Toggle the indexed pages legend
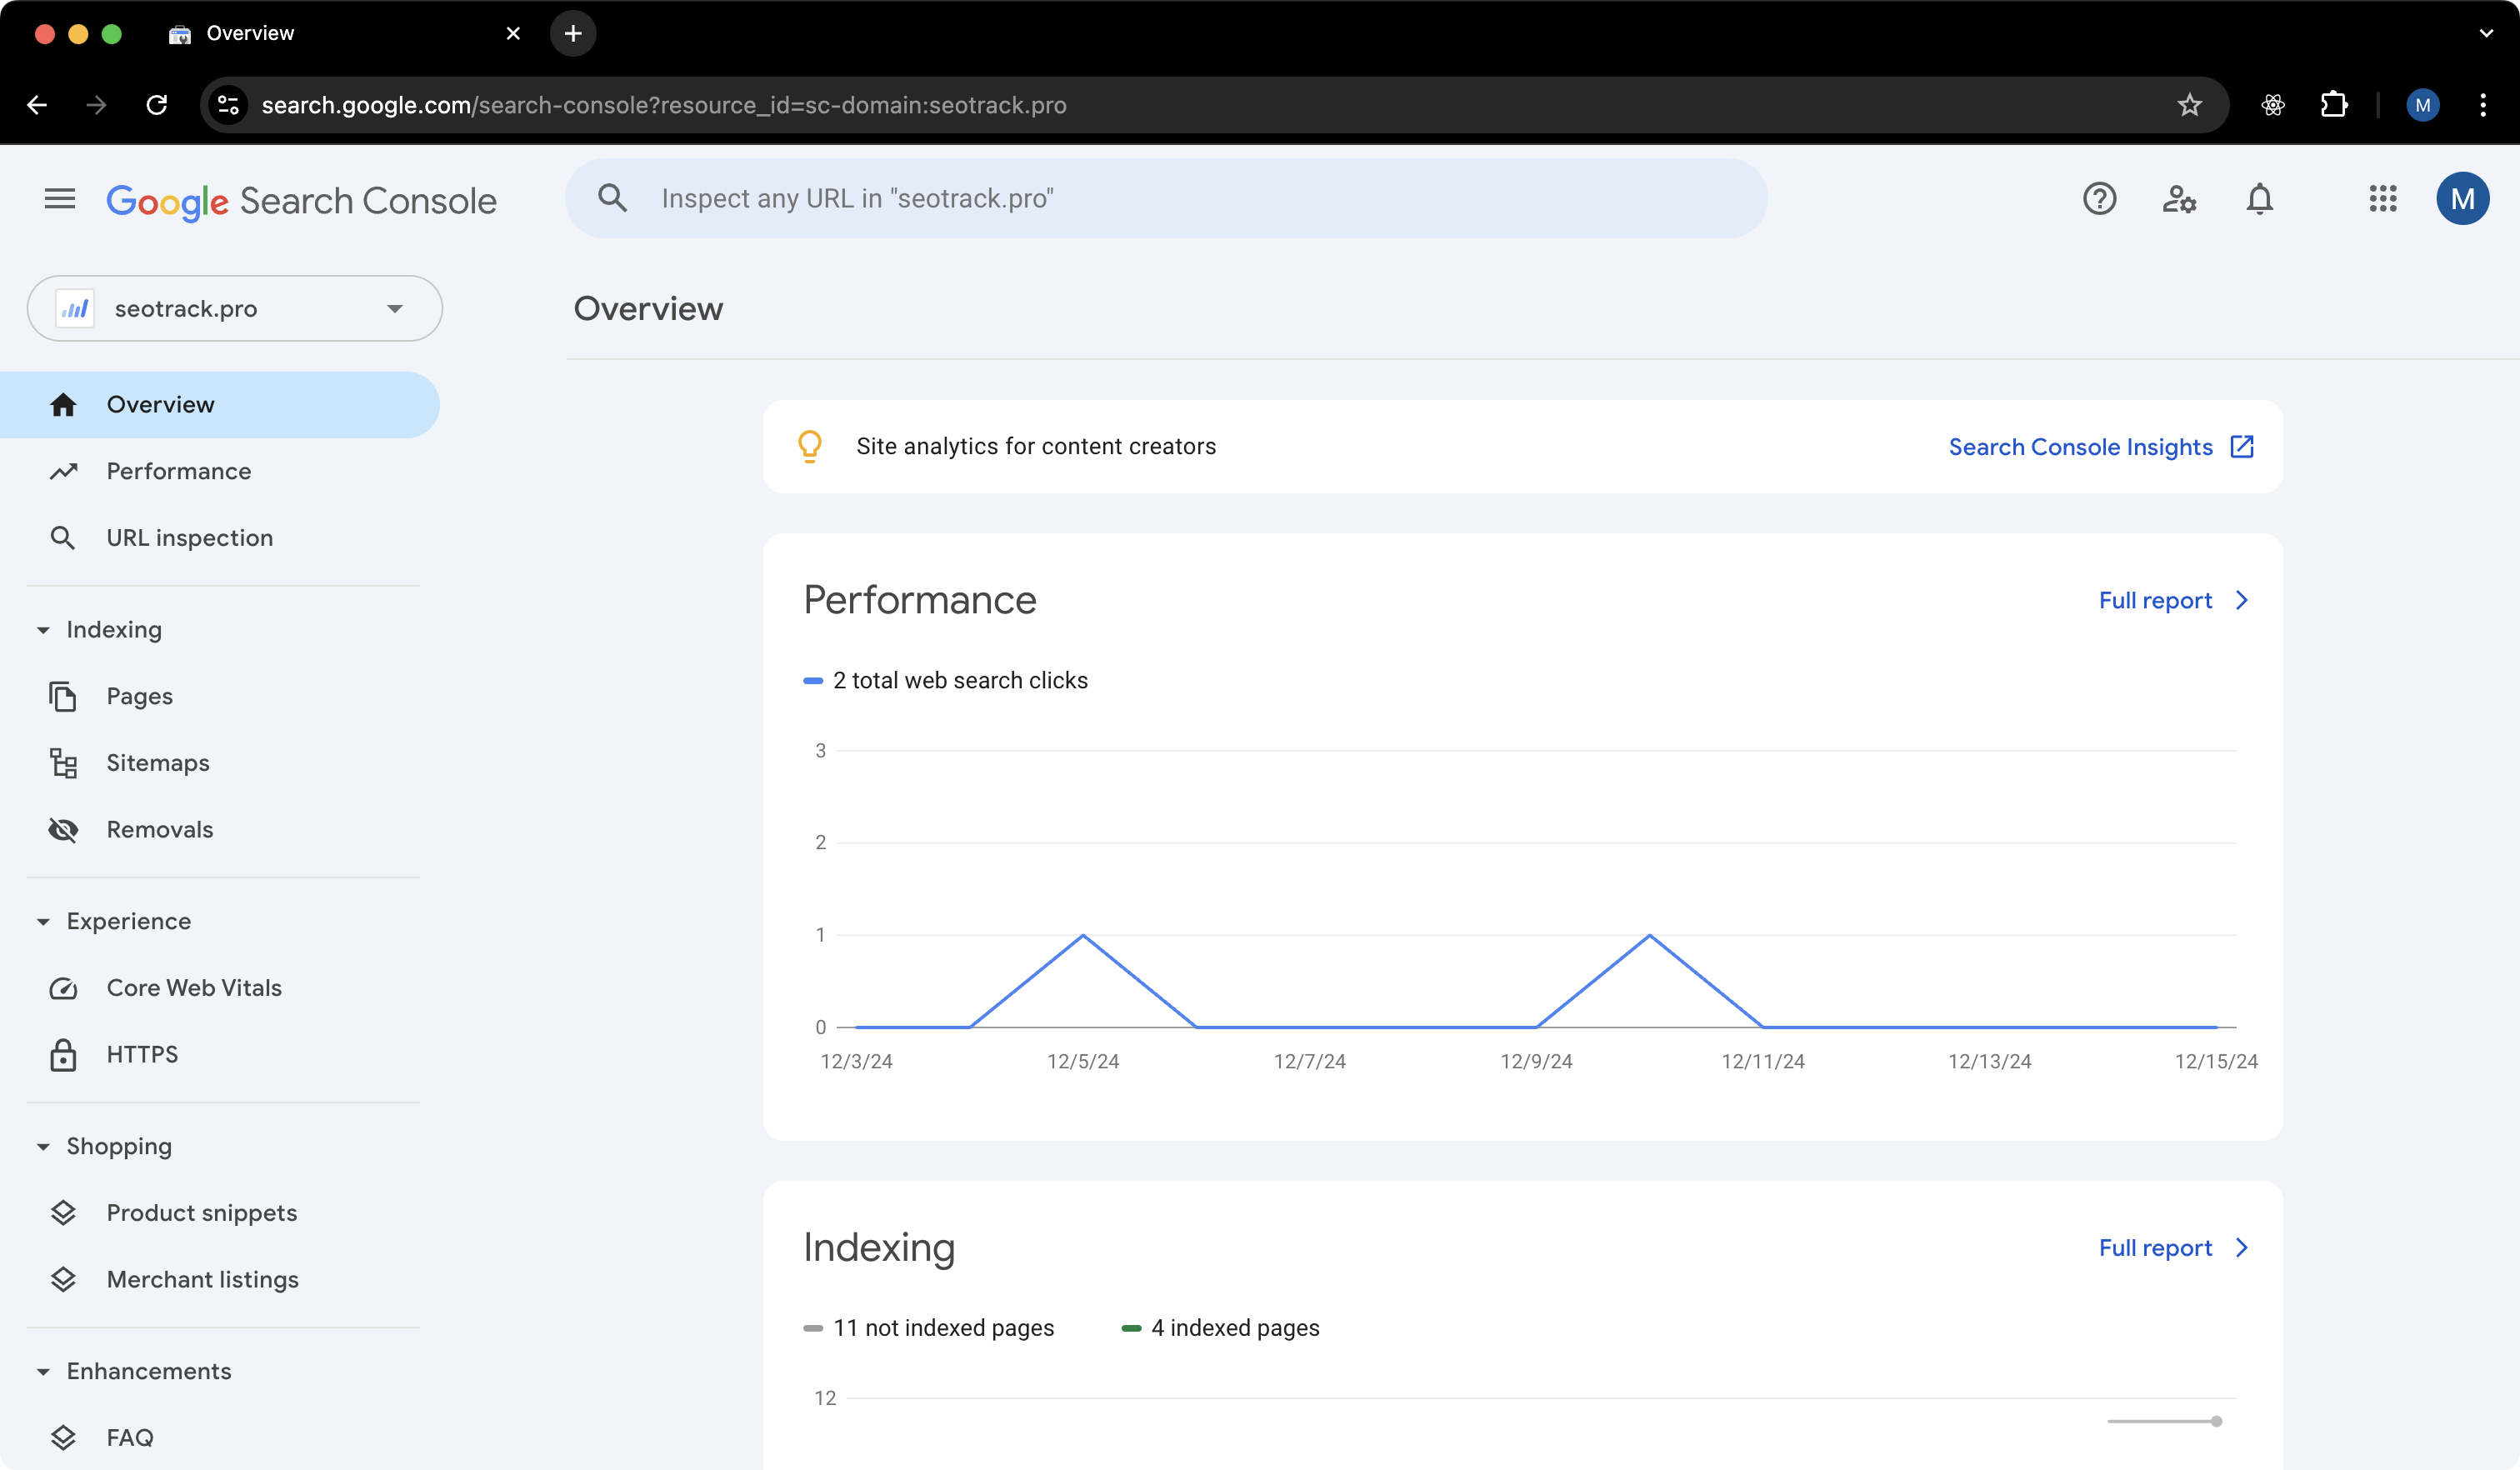 pyautogui.click(x=1221, y=1328)
